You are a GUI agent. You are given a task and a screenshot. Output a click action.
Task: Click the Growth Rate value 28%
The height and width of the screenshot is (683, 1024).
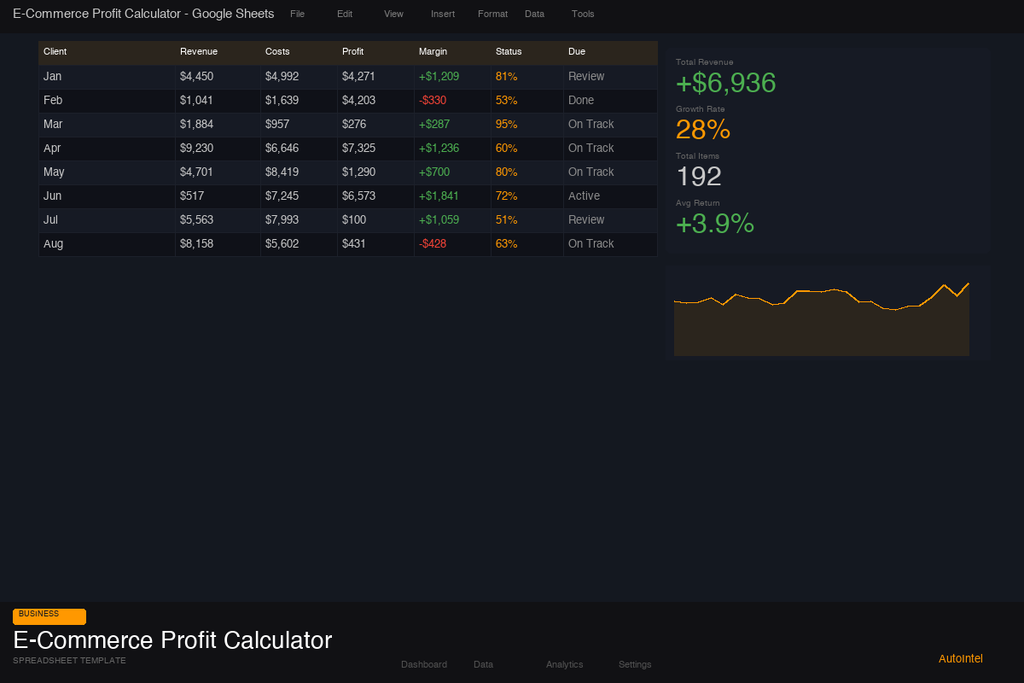click(703, 130)
